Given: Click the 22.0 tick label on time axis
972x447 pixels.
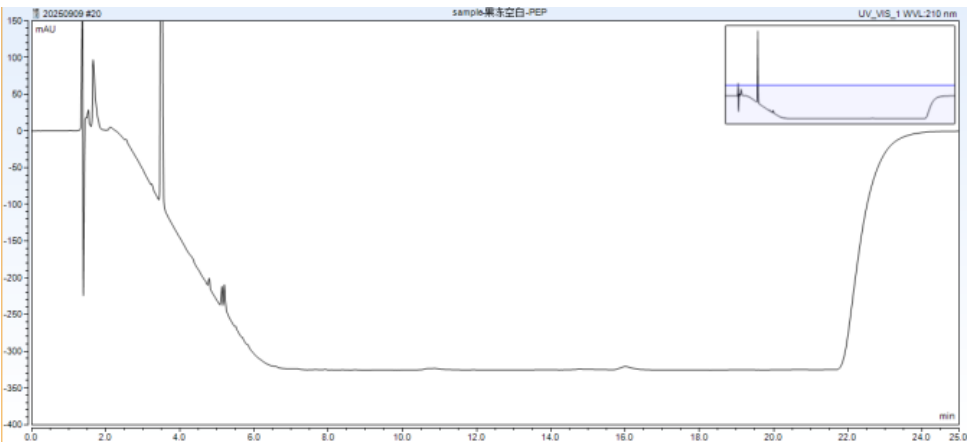Looking at the screenshot, I should (847, 437).
